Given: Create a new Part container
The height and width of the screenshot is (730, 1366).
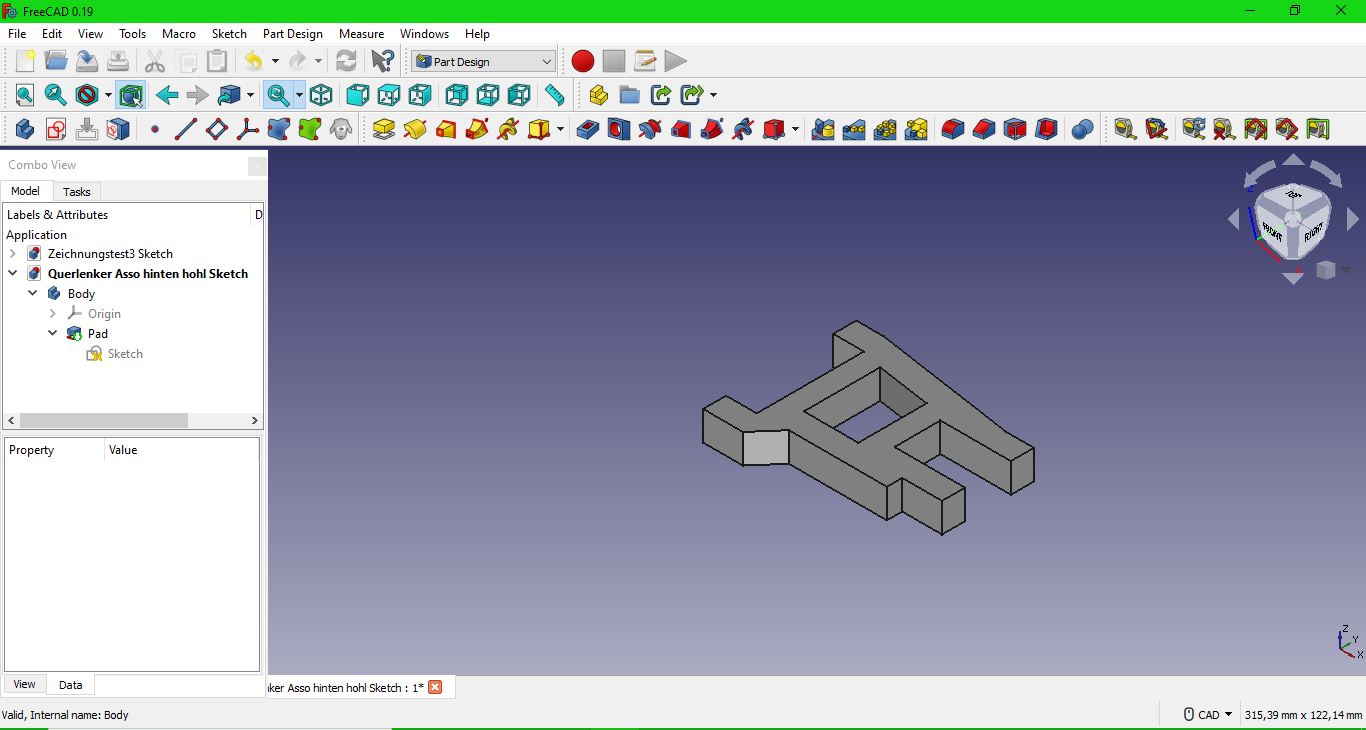Looking at the screenshot, I should 598,95.
